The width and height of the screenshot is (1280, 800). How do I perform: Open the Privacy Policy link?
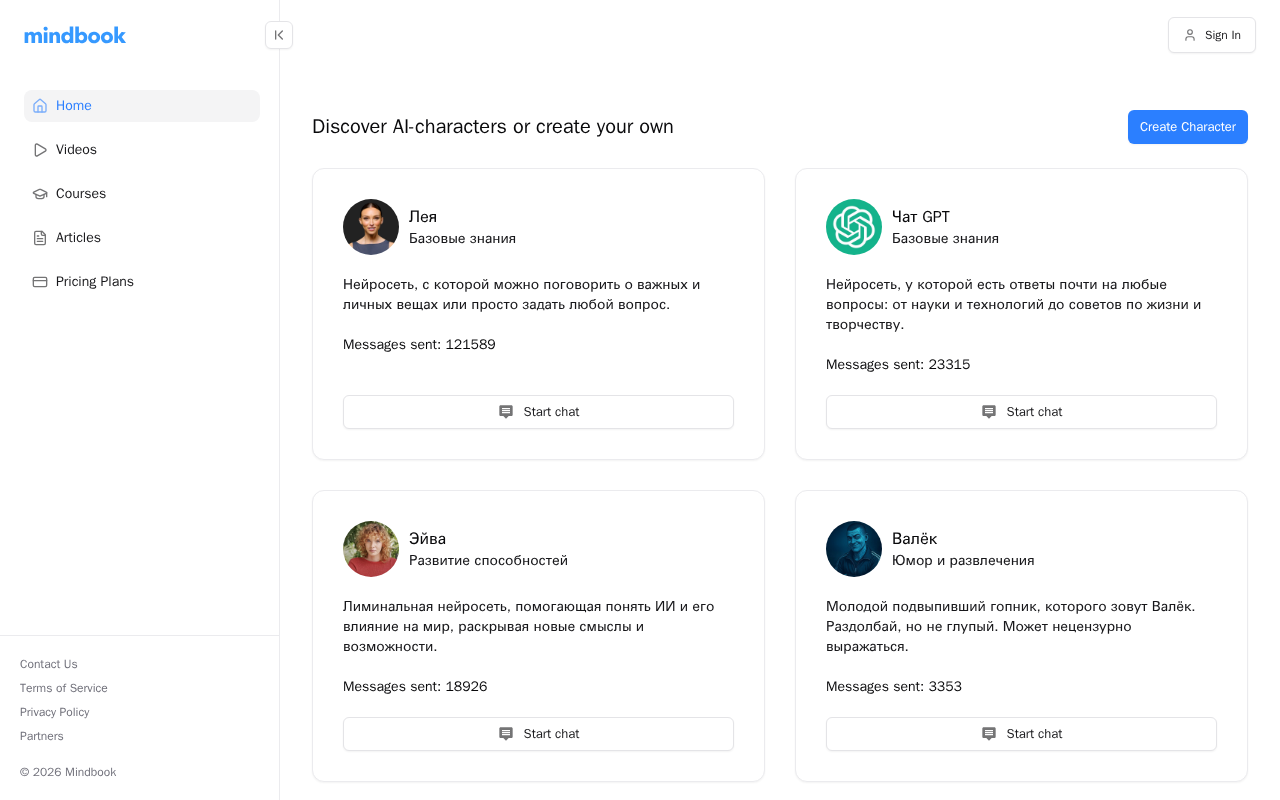pos(55,712)
